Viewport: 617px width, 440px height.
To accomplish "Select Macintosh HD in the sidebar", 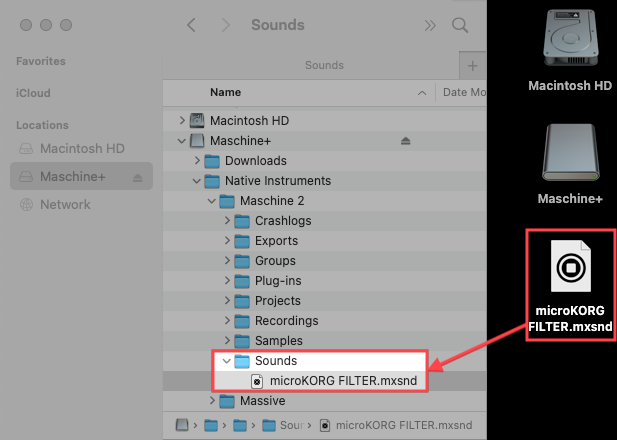I will pyautogui.click(x=81, y=149).
